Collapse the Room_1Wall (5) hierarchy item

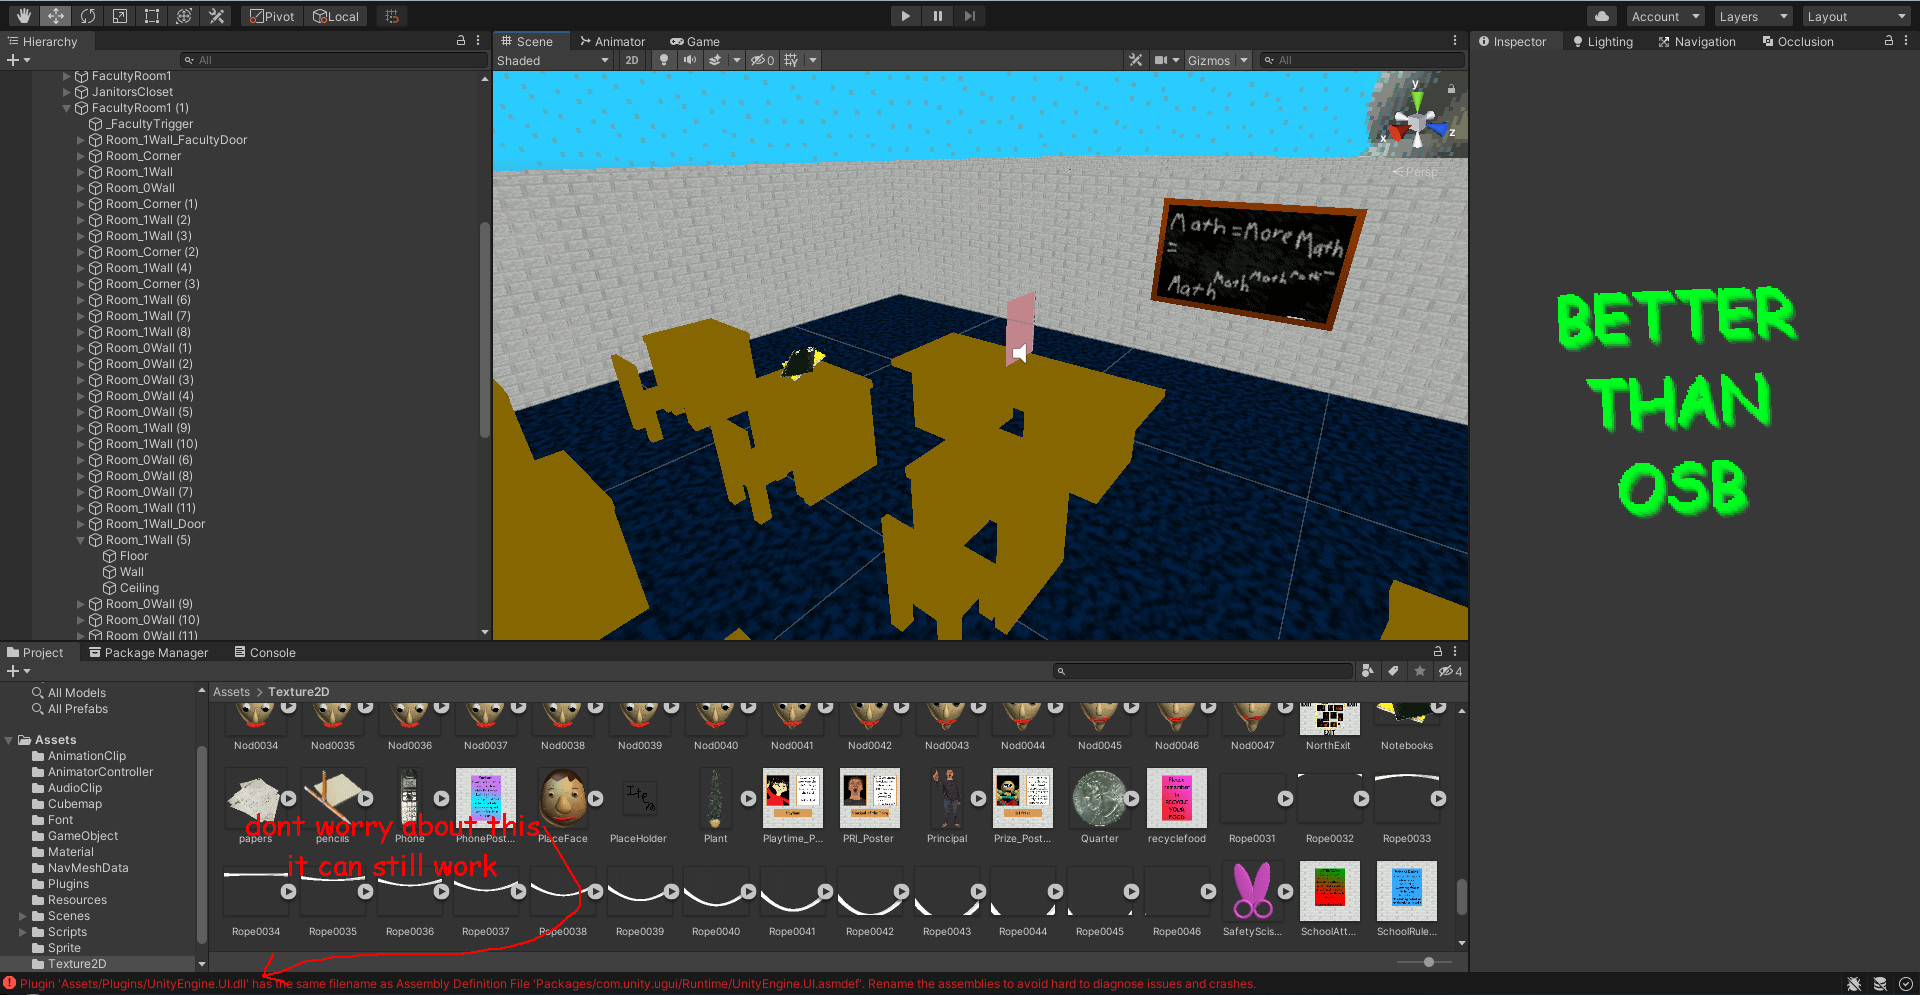(x=81, y=540)
